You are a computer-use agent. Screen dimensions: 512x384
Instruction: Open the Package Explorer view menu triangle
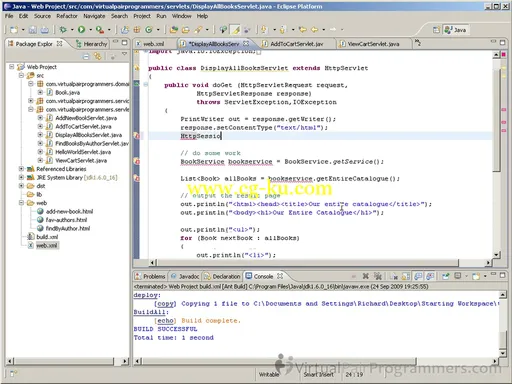tap(124, 54)
